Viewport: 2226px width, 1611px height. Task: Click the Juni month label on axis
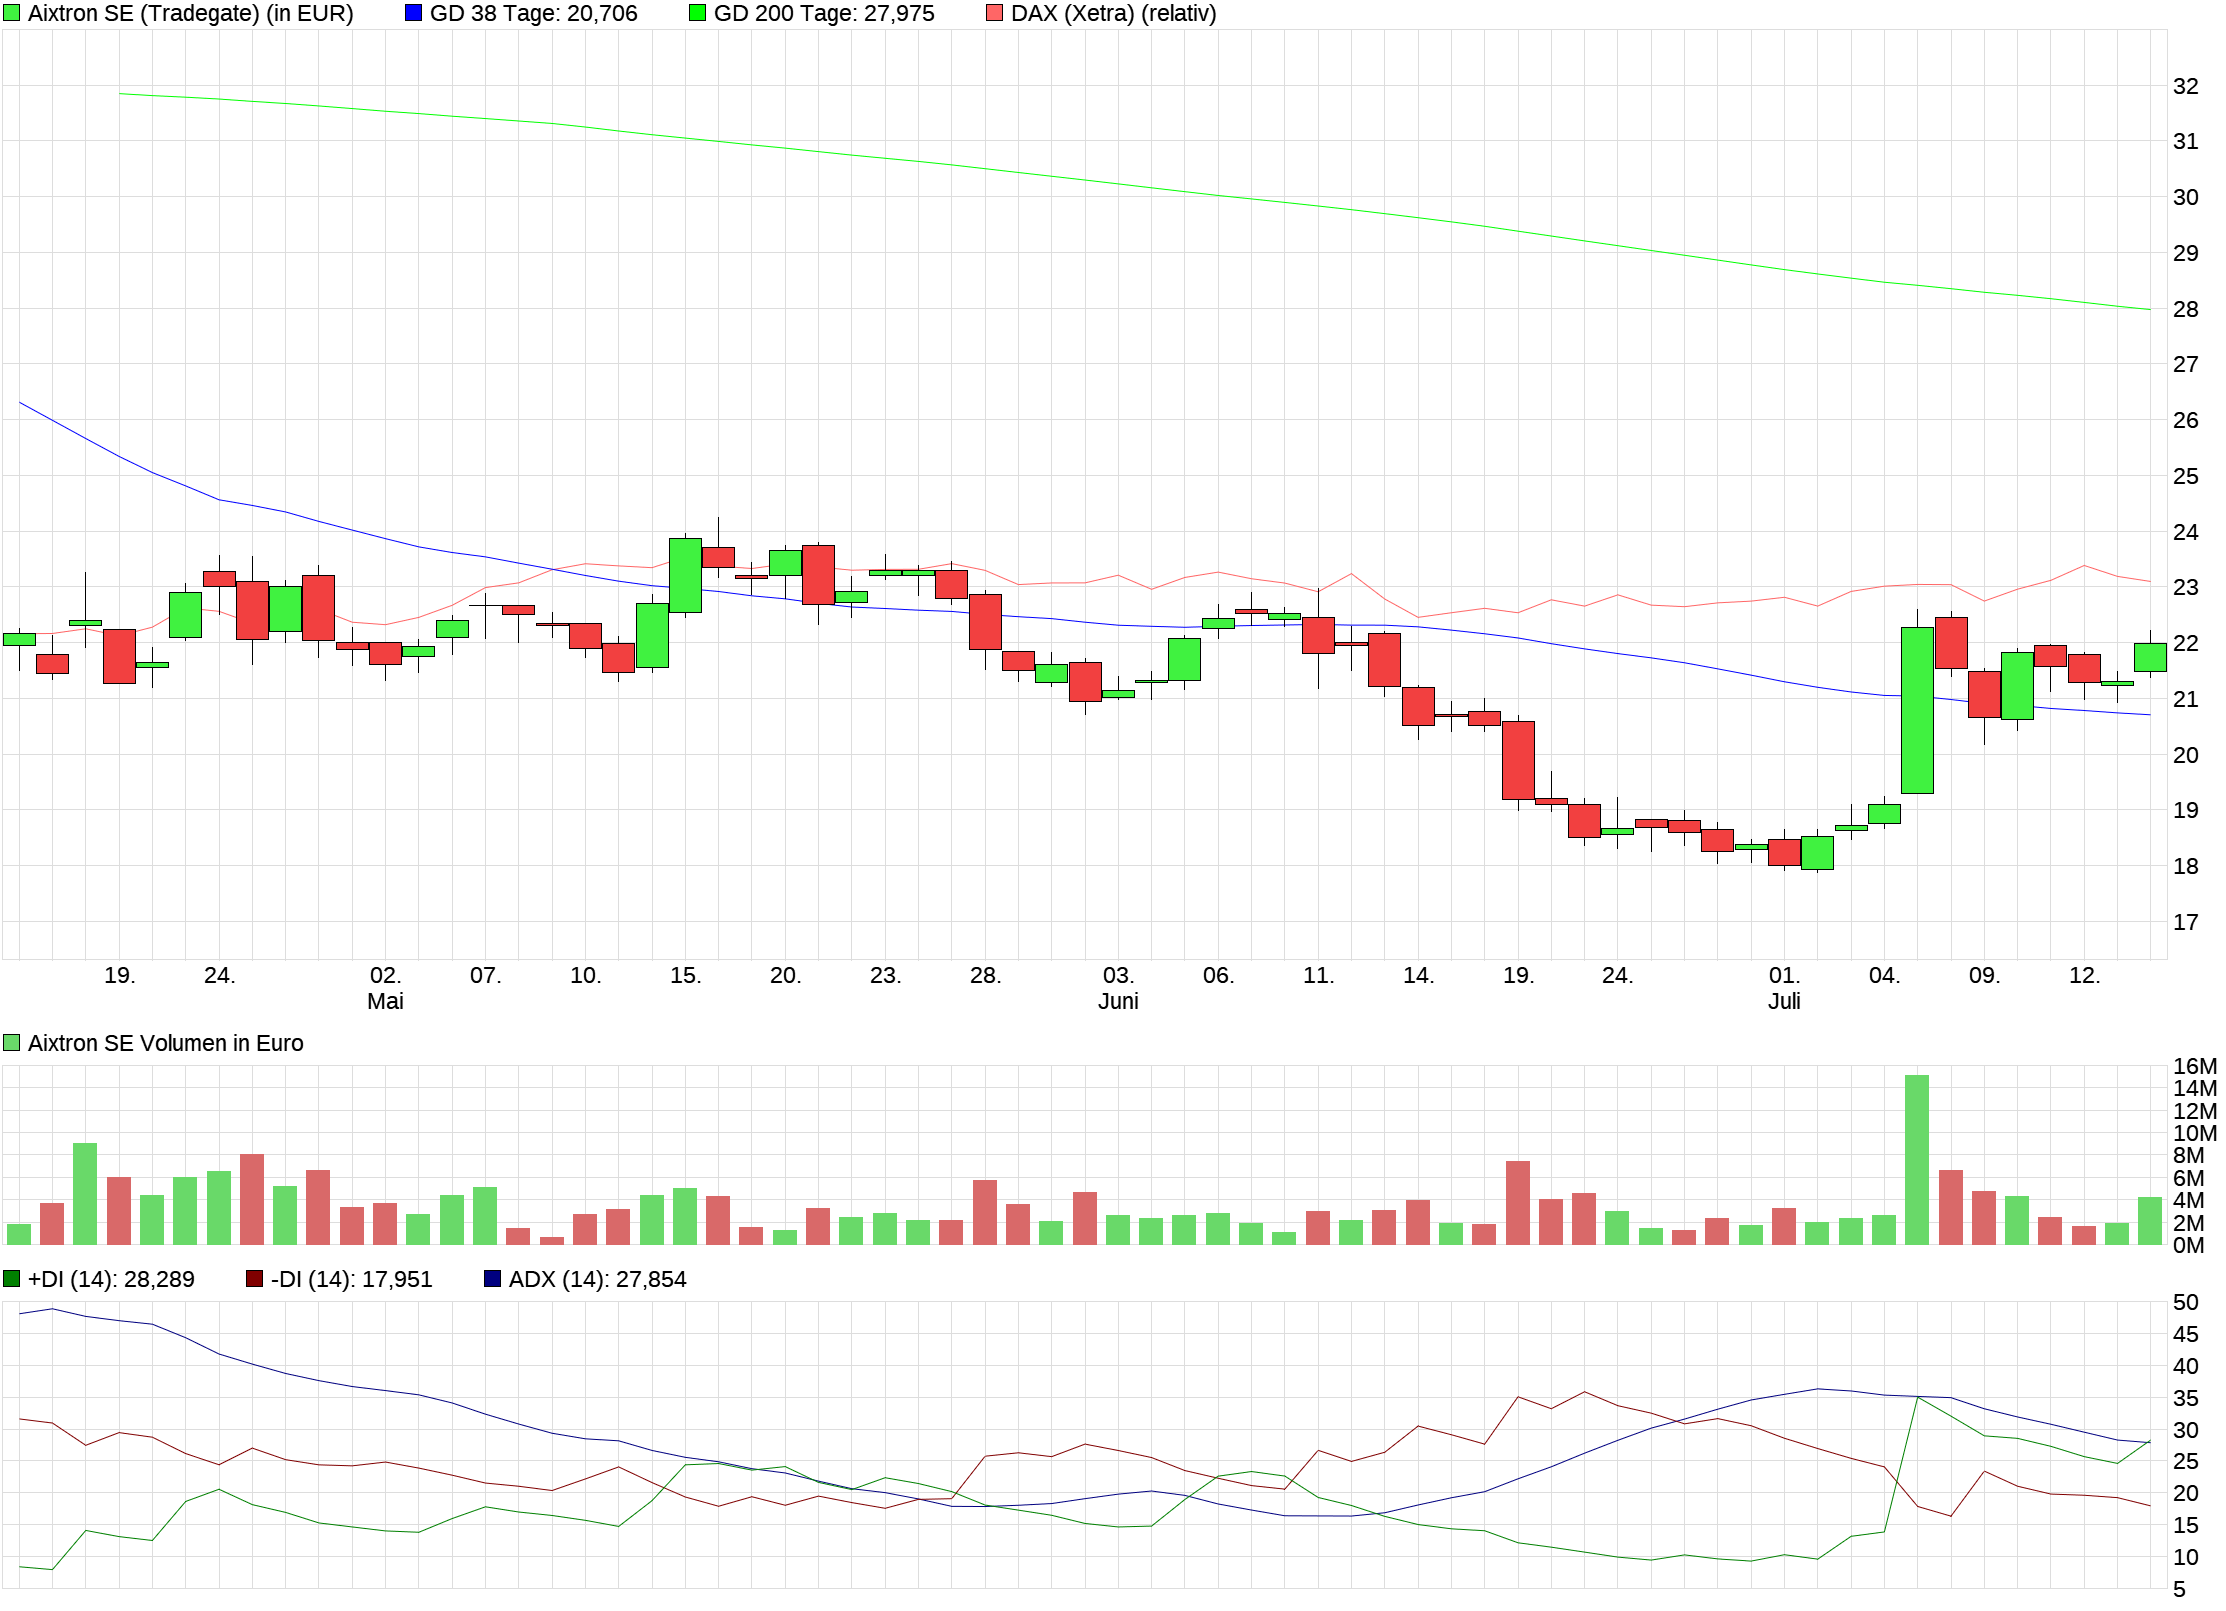(1118, 1001)
